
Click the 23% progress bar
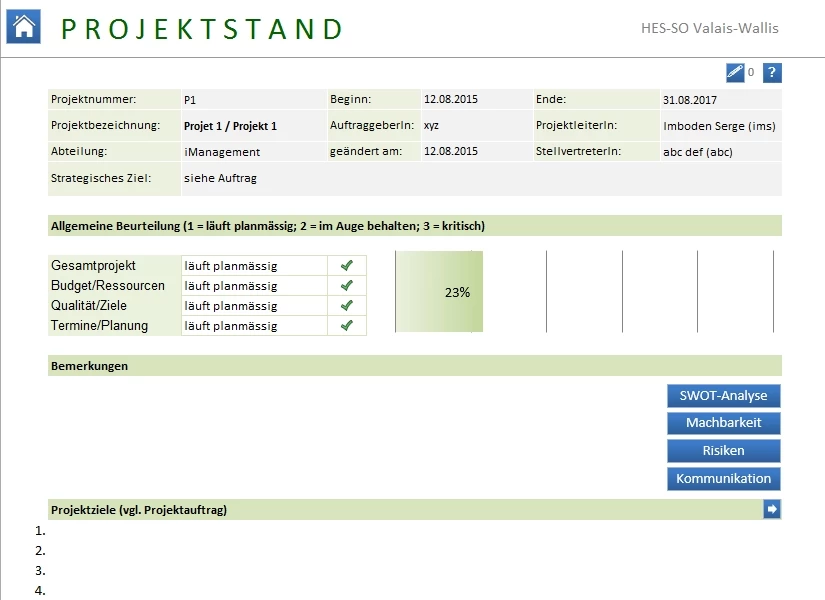point(440,292)
